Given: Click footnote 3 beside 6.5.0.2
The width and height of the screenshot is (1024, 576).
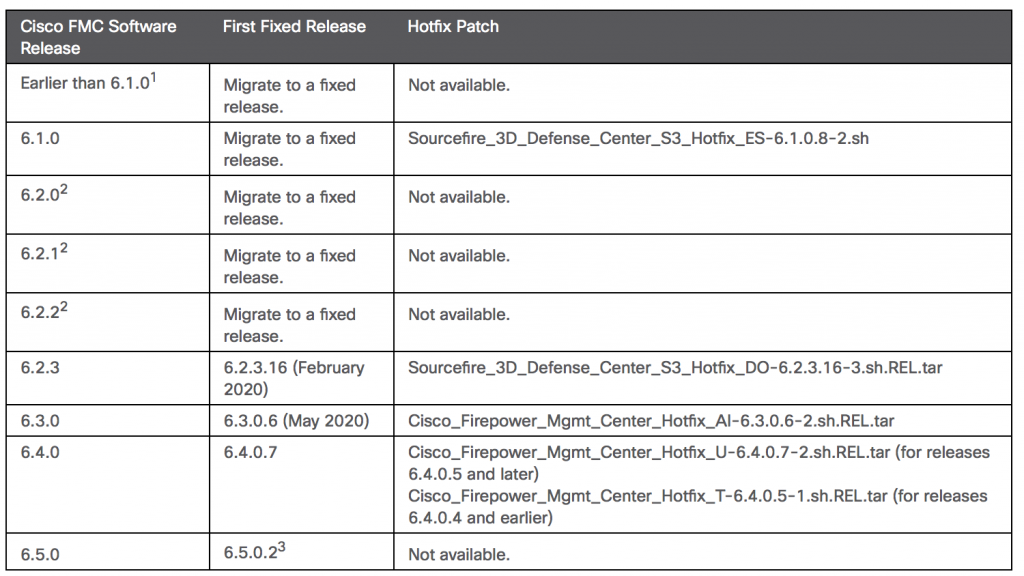Looking at the screenshot, I should pyautogui.click(x=281, y=547).
